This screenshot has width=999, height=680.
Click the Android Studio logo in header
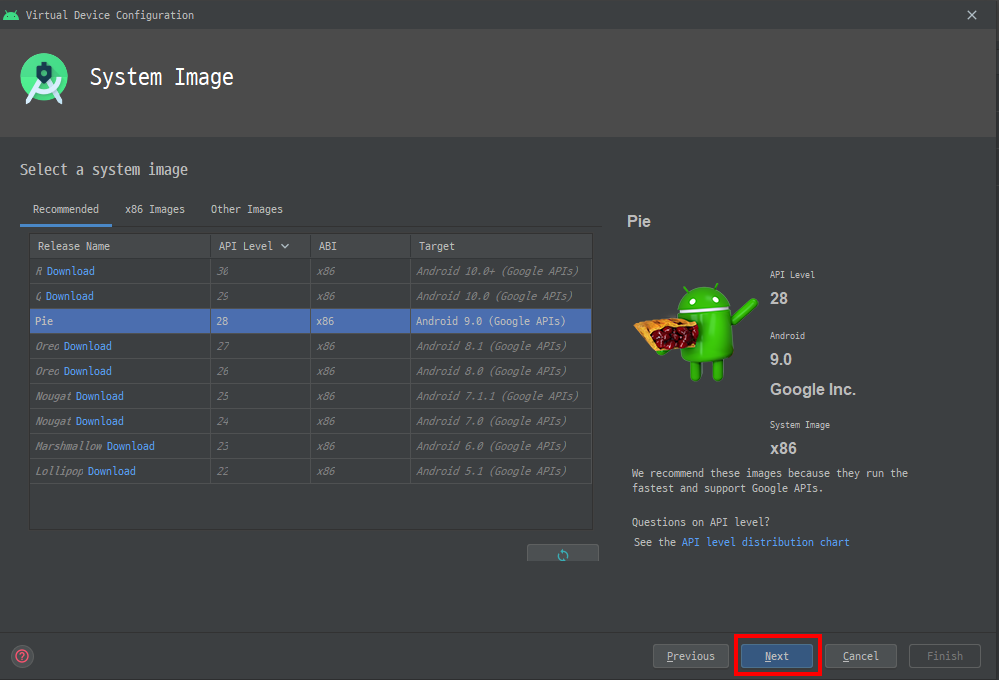(x=44, y=78)
